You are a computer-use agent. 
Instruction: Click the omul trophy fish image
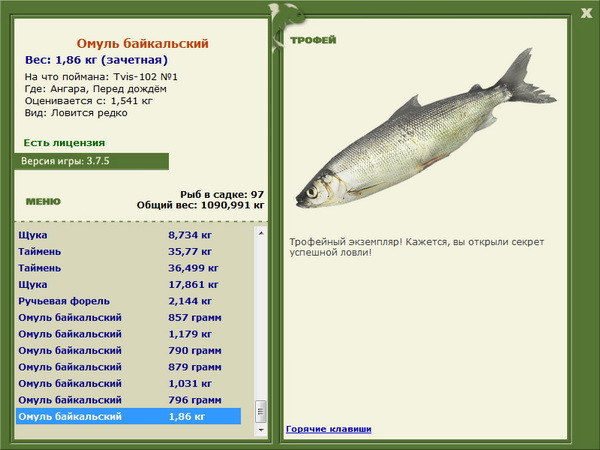[426, 128]
